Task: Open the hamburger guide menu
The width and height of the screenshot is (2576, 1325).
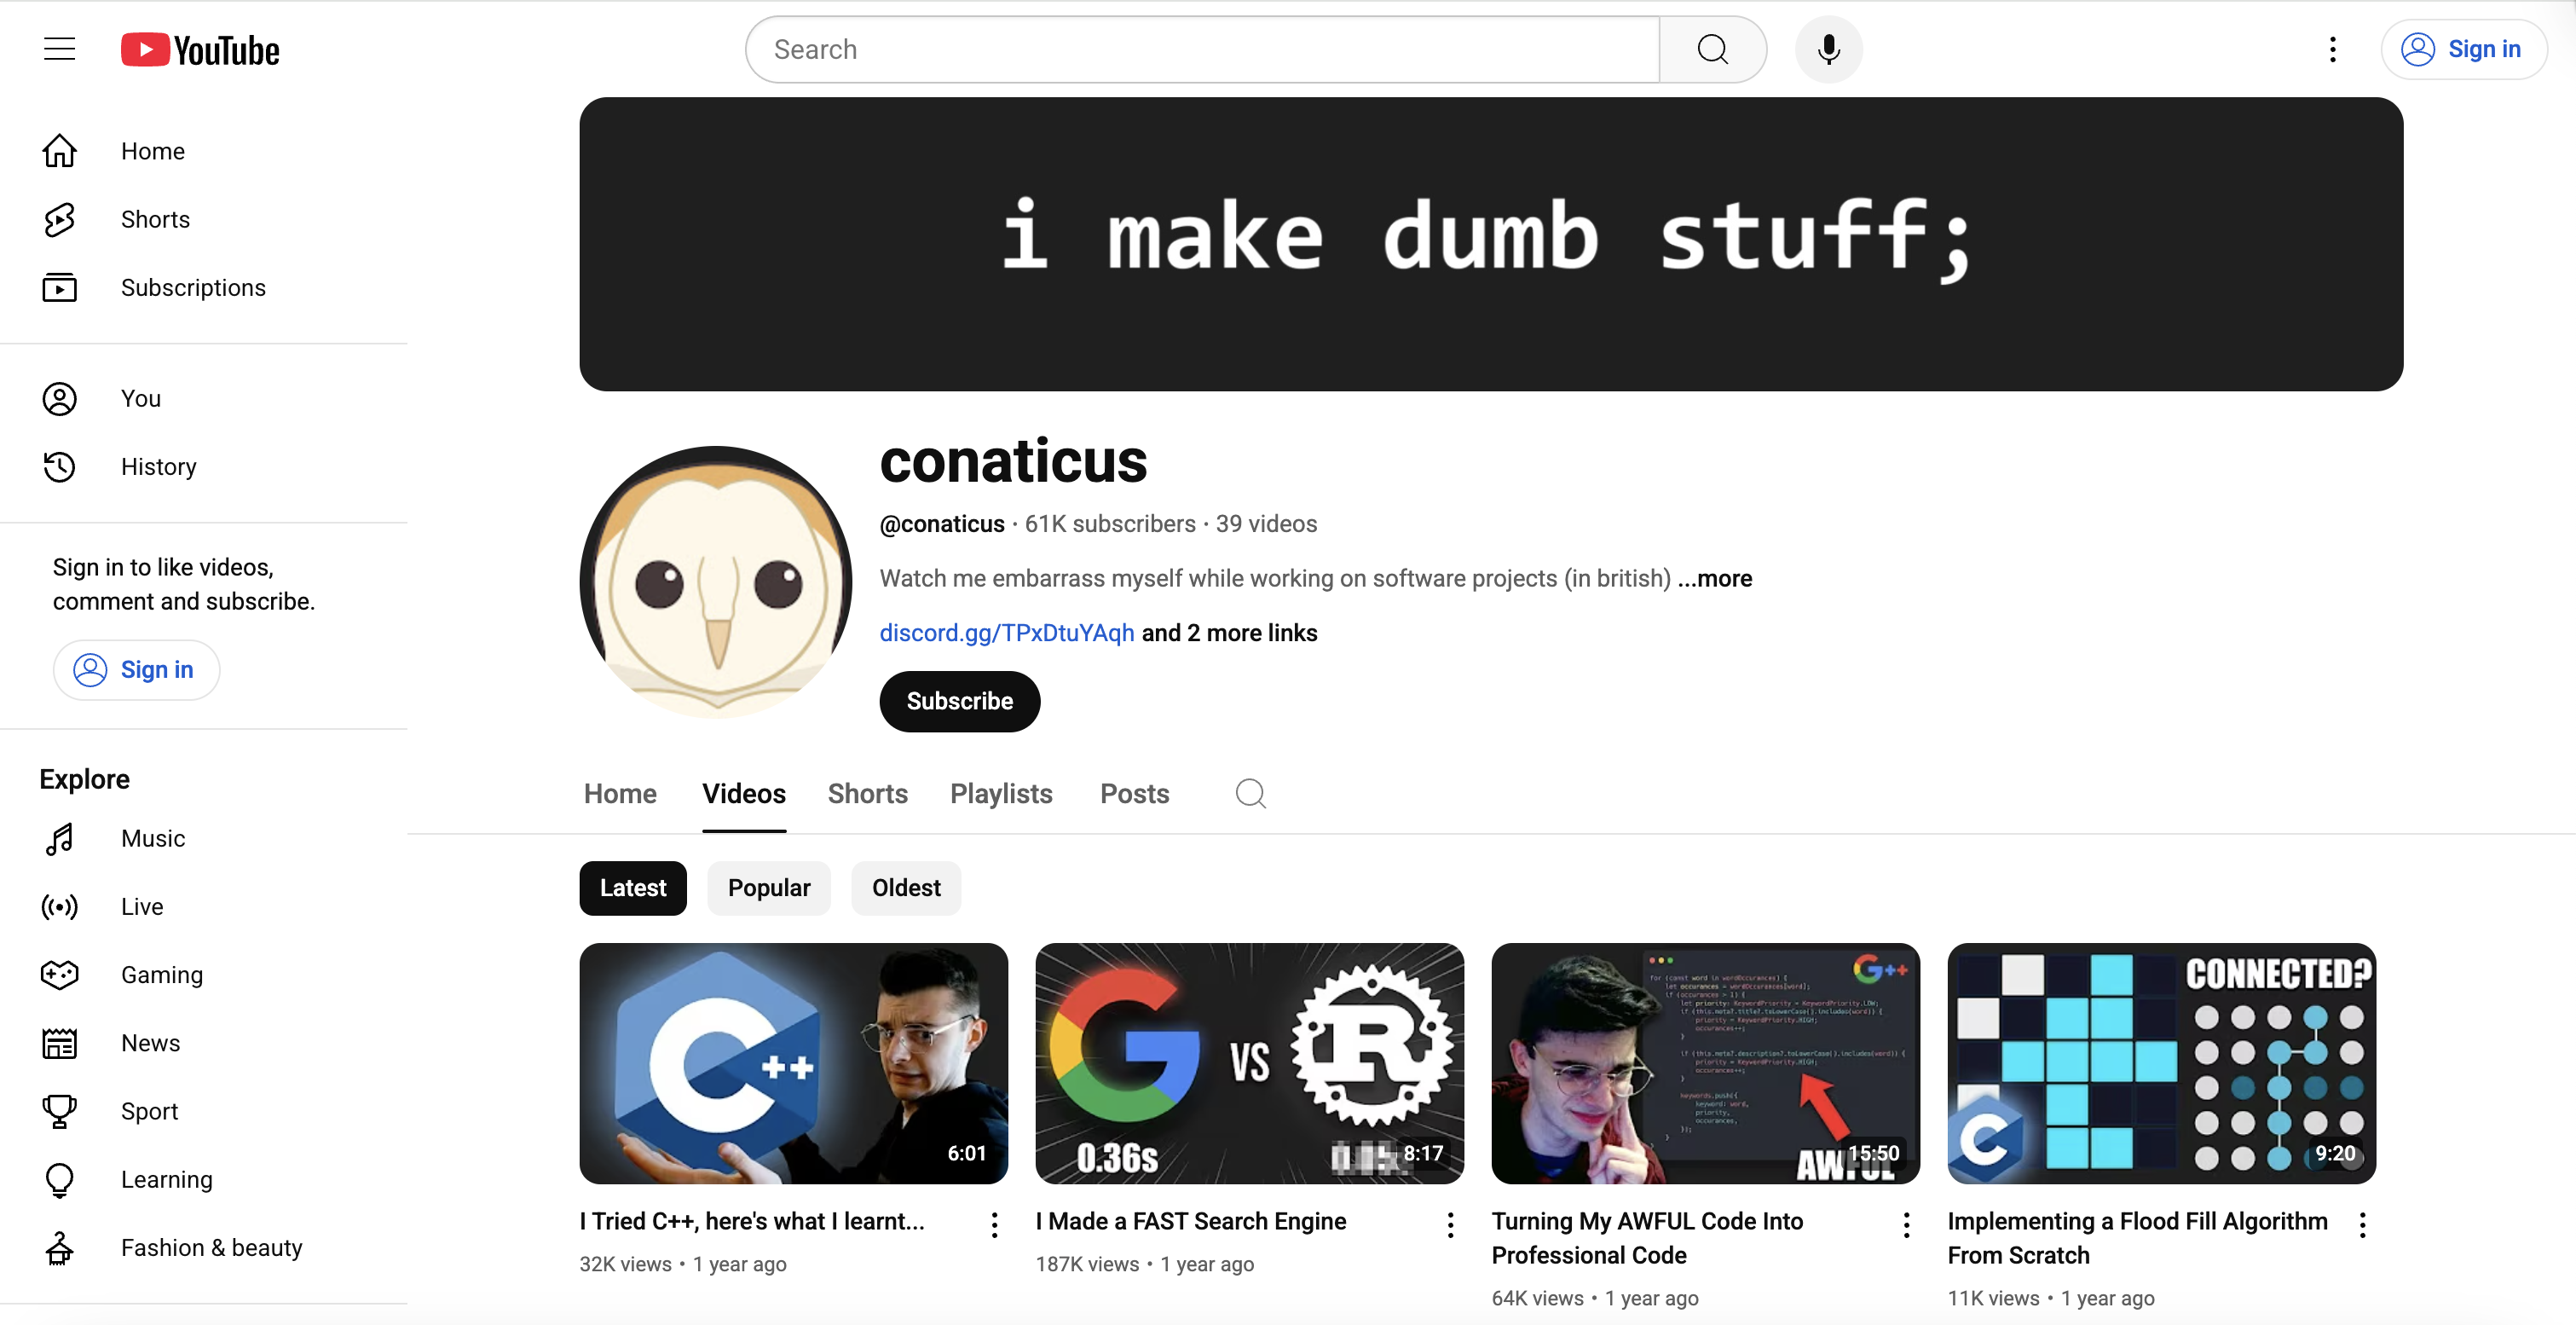Action: [59, 49]
